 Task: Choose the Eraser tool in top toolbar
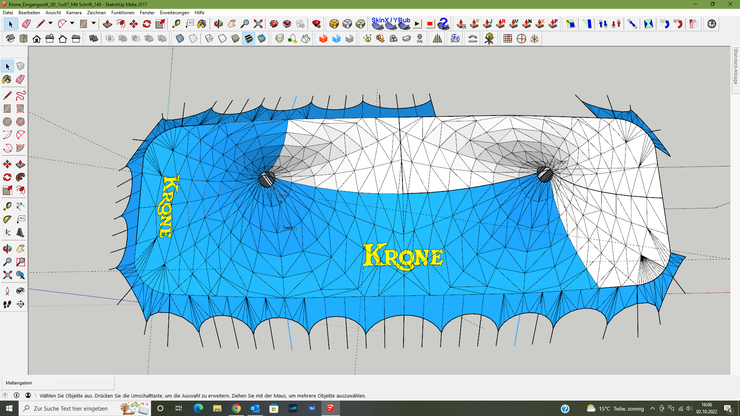pyautogui.click(x=26, y=24)
